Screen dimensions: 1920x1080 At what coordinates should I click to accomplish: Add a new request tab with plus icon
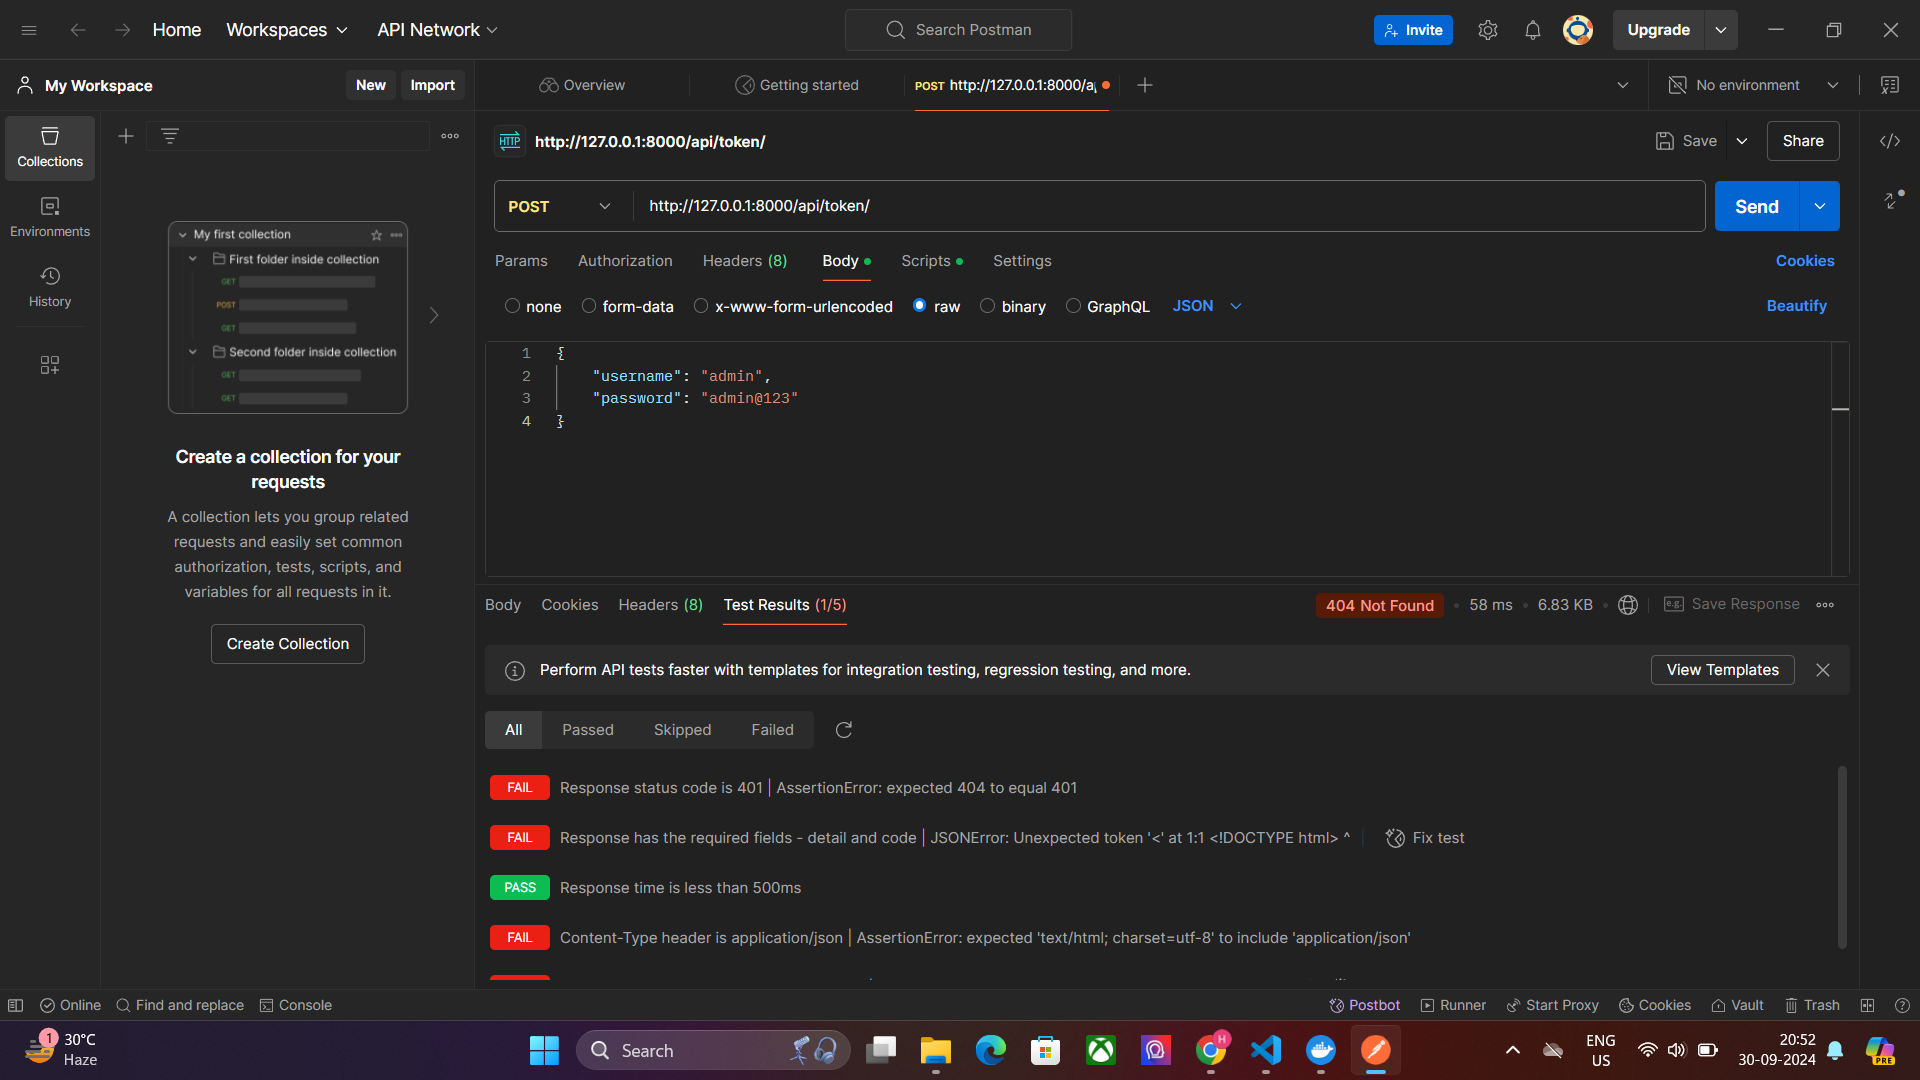point(1145,85)
